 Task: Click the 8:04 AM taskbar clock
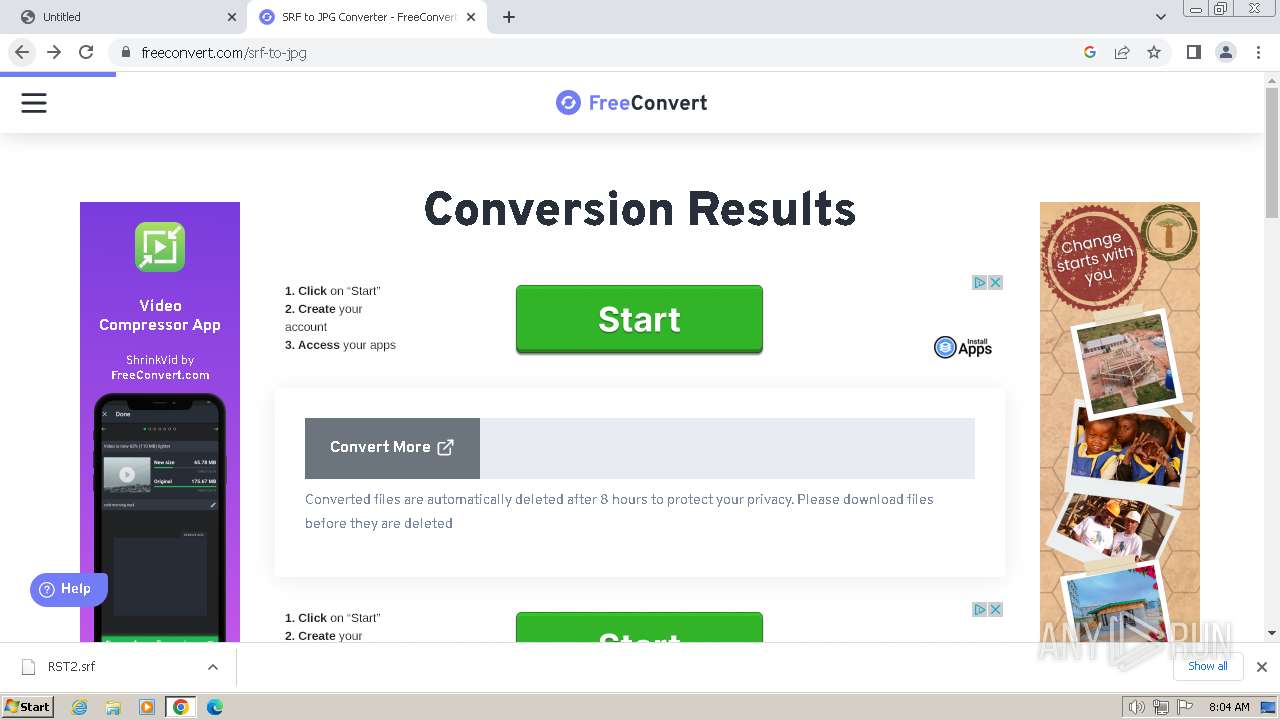click(1229, 707)
